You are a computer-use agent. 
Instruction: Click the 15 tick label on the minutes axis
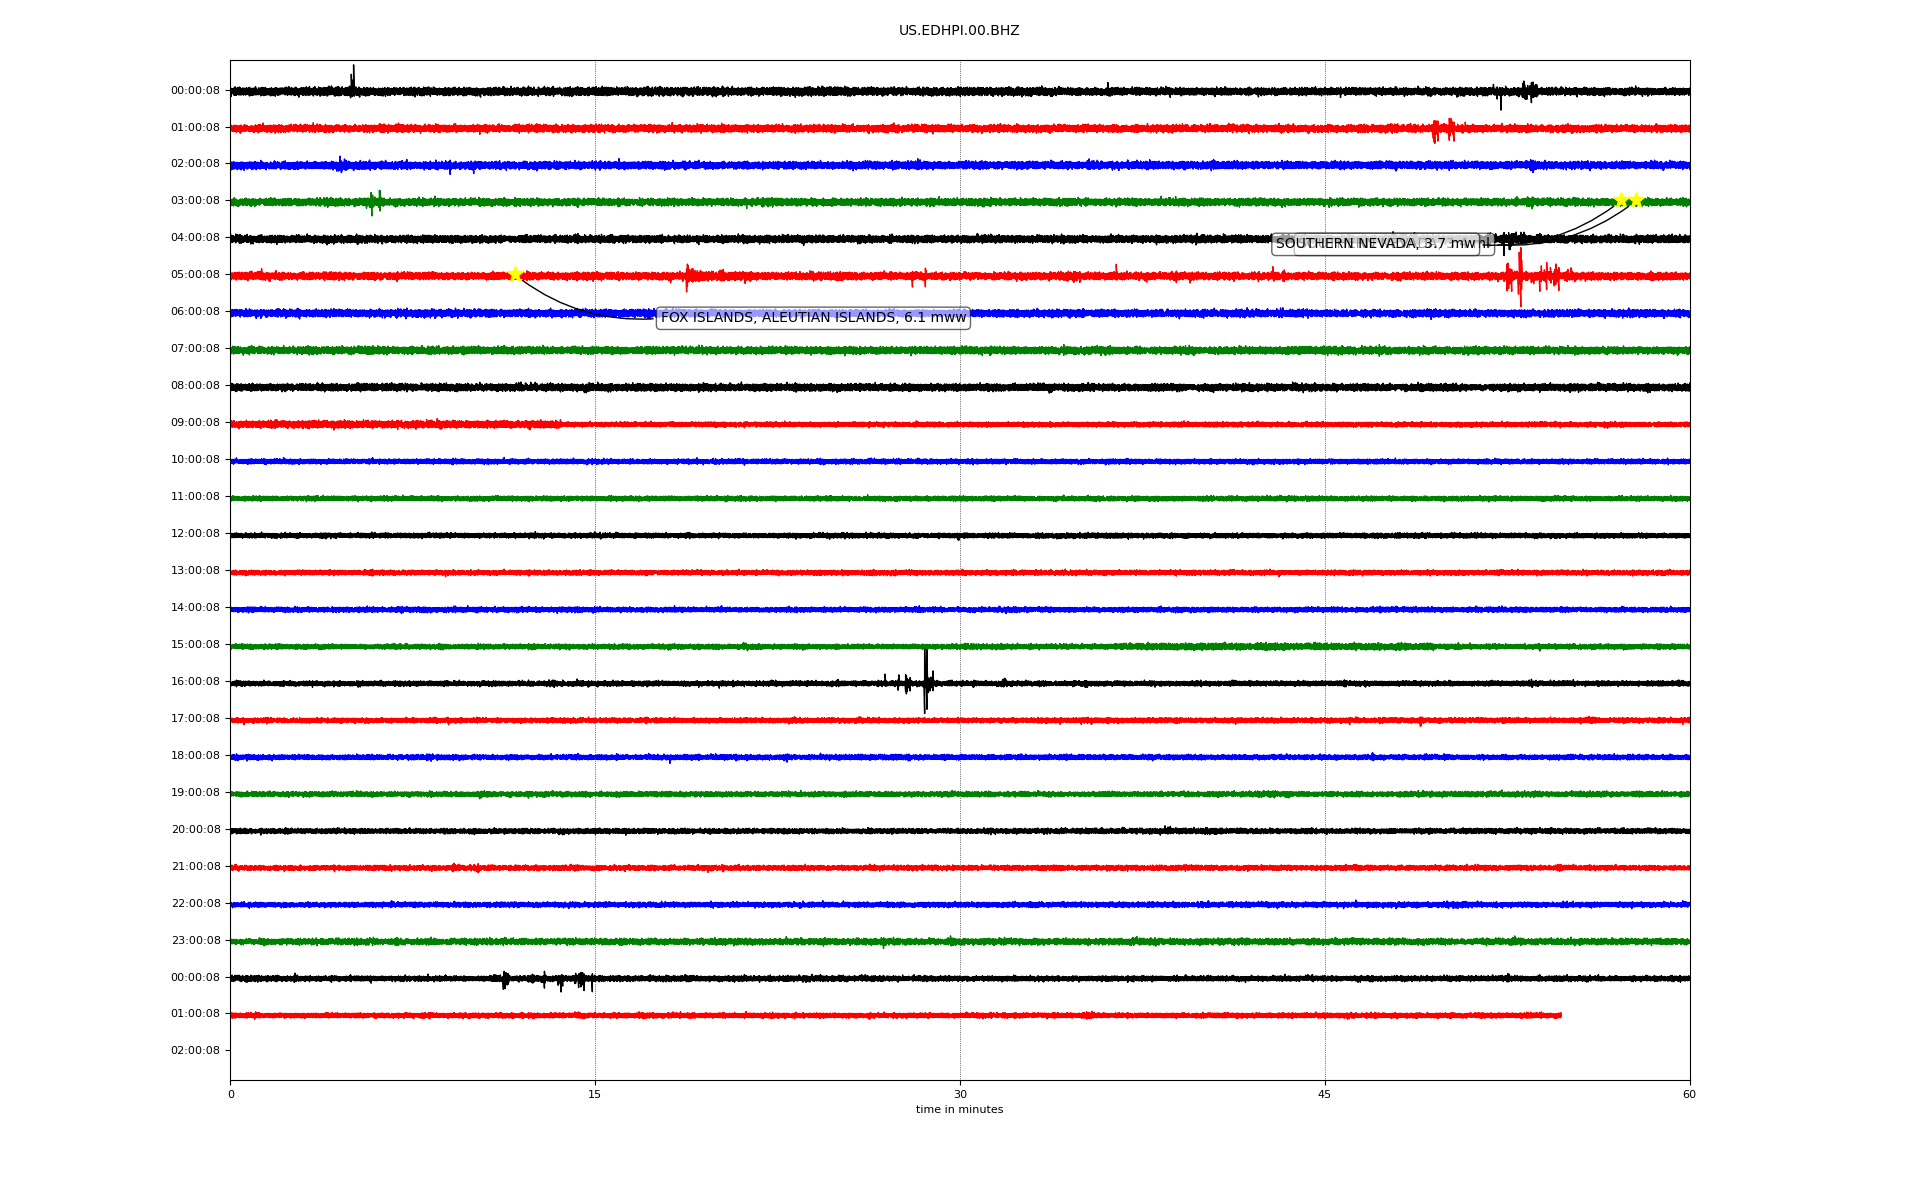tap(595, 1094)
